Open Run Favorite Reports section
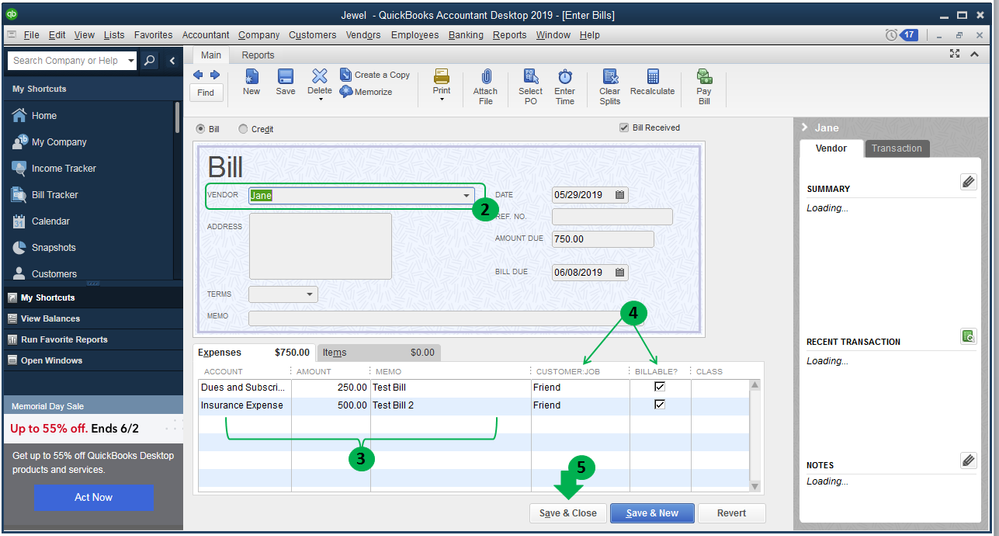This screenshot has height=536, width=999. pyautogui.click(x=64, y=340)
